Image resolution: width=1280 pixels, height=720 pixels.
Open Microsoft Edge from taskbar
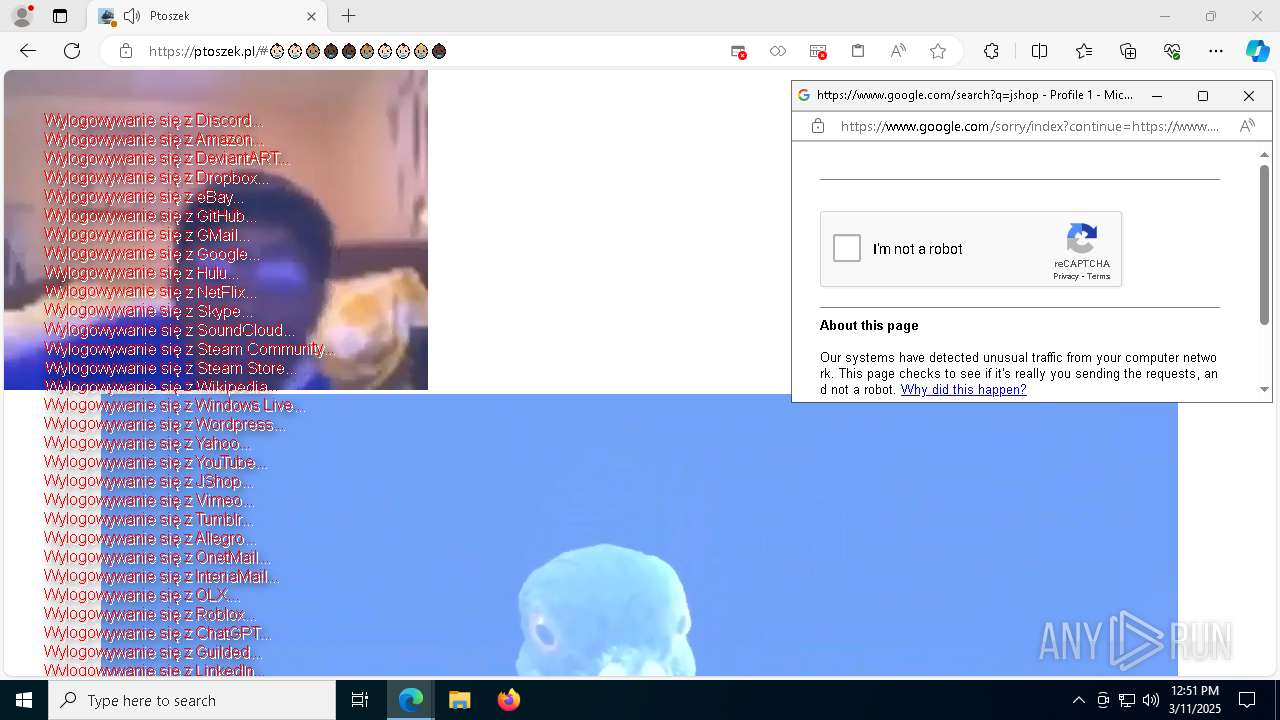(x=411, y=700)
